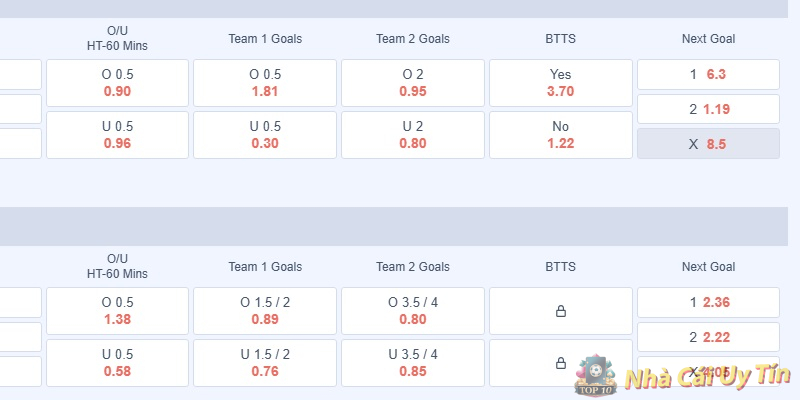Choose Next Goal team 2 at 2.22
Image resolution: width=800 pixels, height=400 pixels.
click(708, 337)
